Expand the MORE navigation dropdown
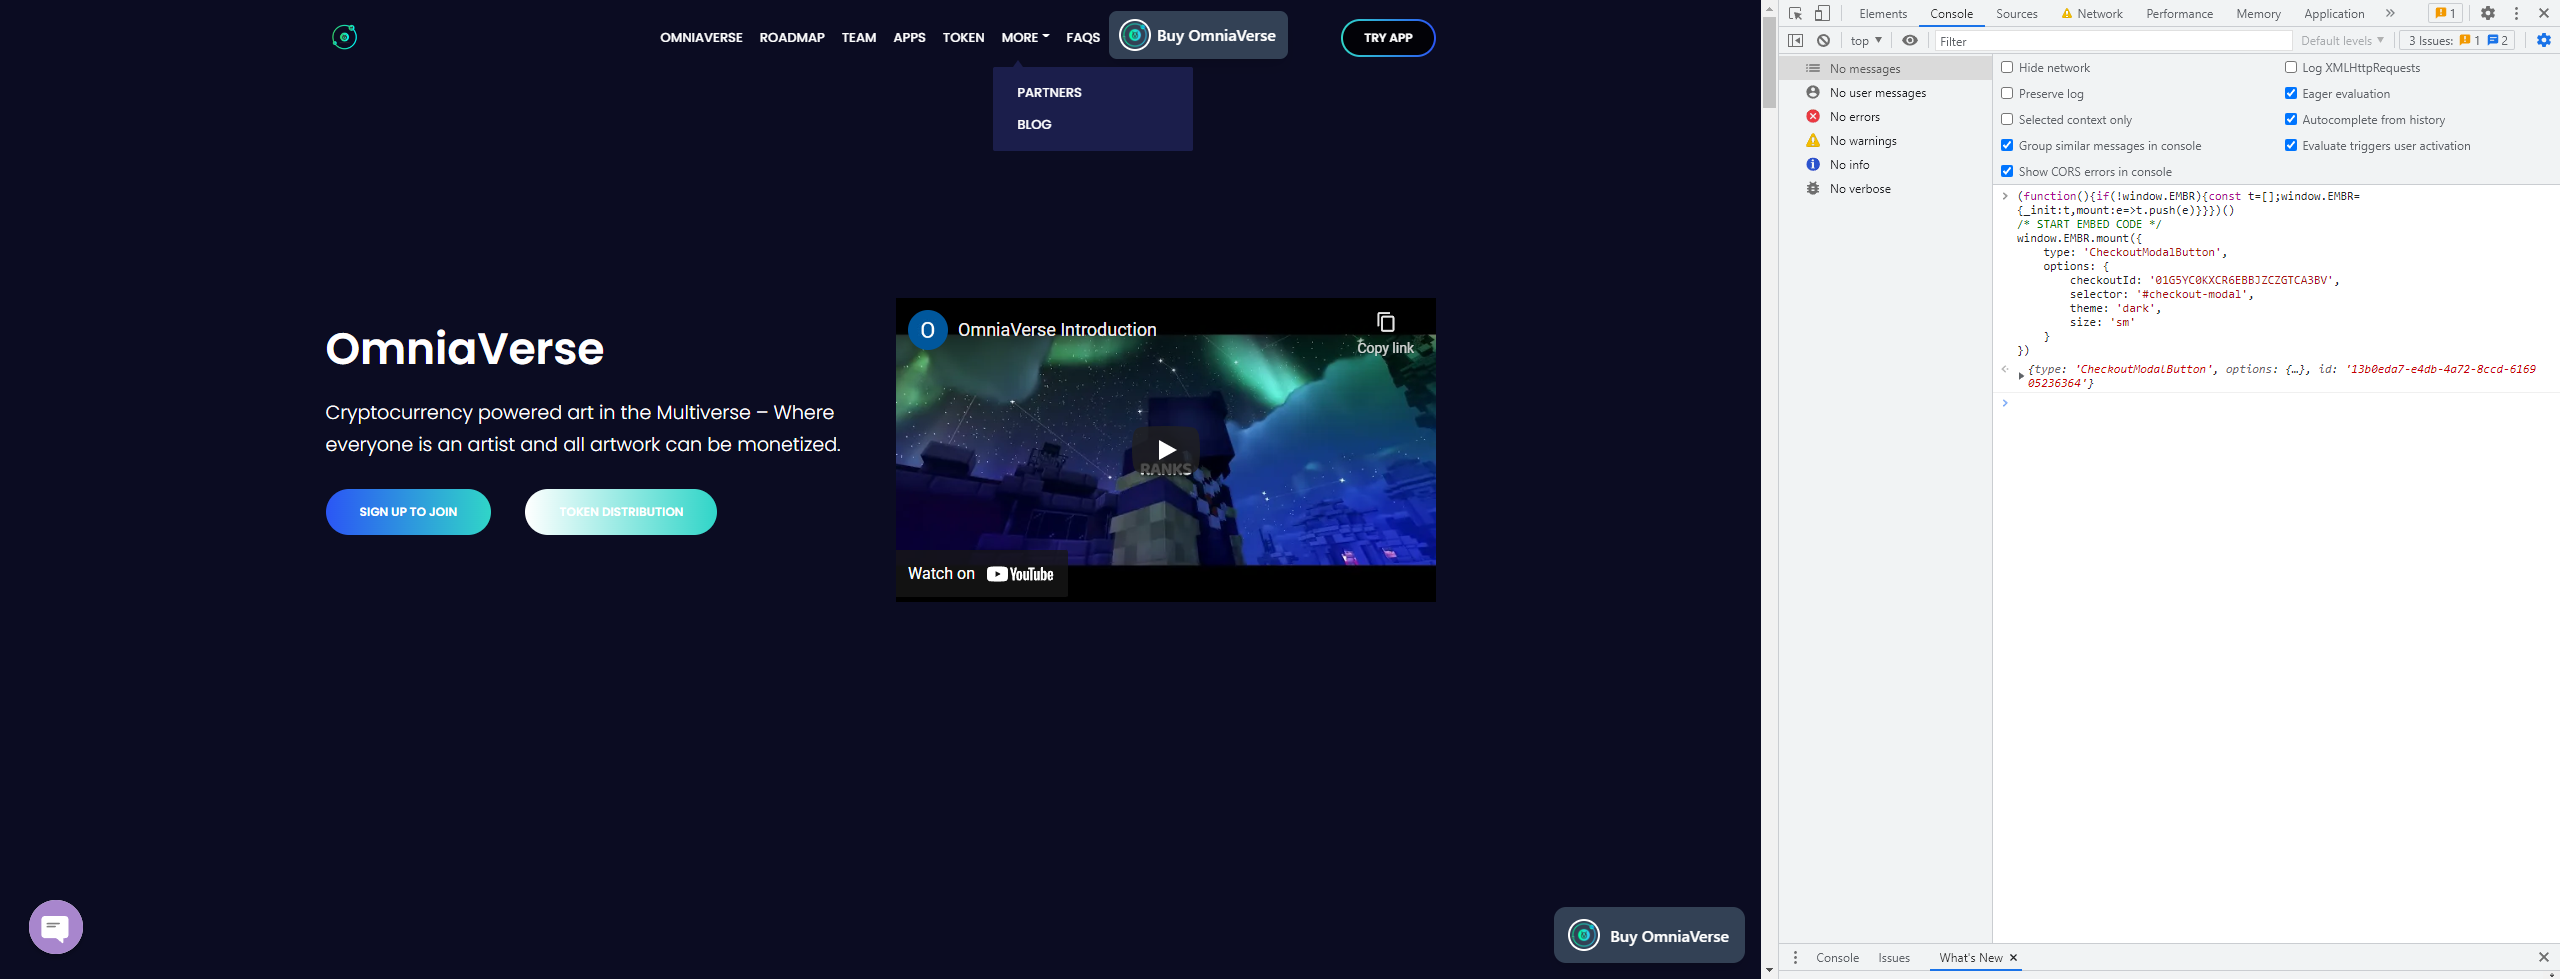Viewport: 2560px width, 979px height. click(1025, 37)
